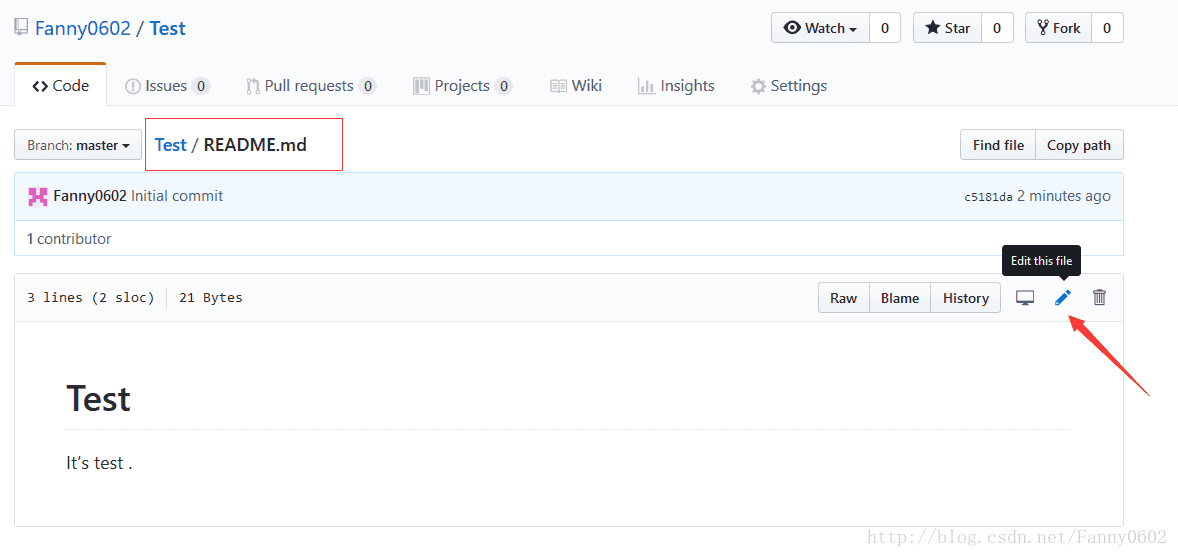Image resolution: width=1178 pixels, height=557 pixels.
Task: Expand the Branch: master selector
Action: click(x=78, y=145)
